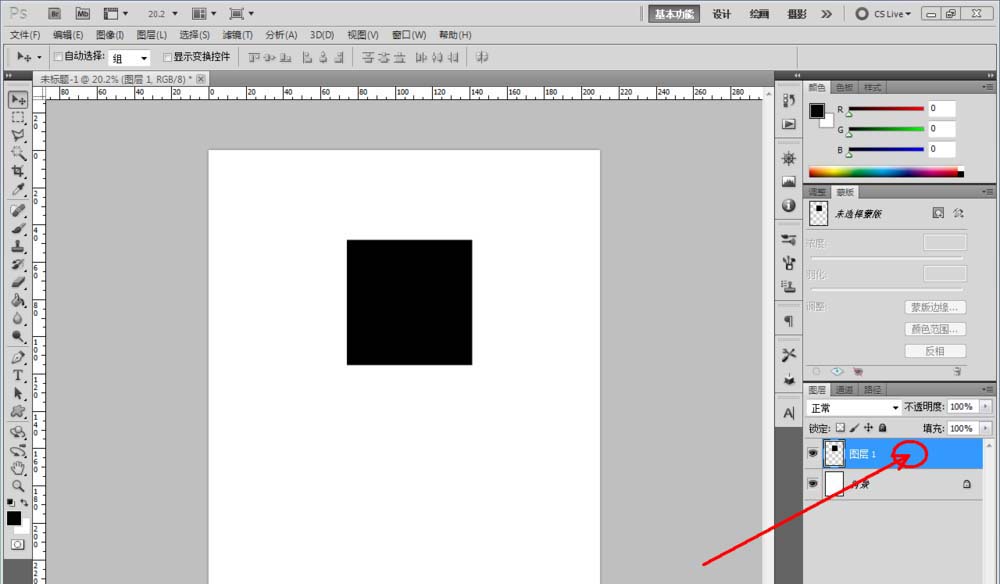Choose the 绘画 workspace
The image size is (1000, 584).
pos(759,14)
